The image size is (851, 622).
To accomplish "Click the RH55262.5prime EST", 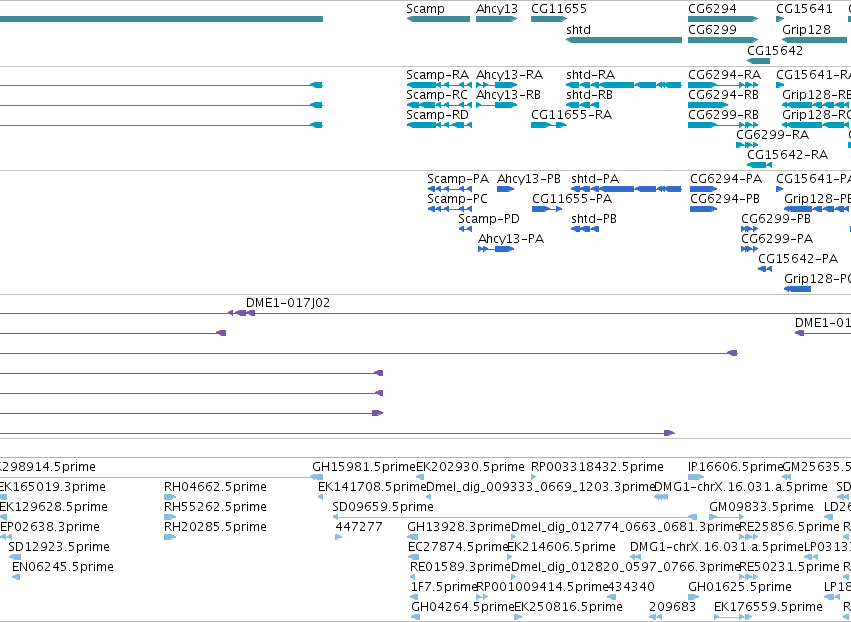I will 170,517.
